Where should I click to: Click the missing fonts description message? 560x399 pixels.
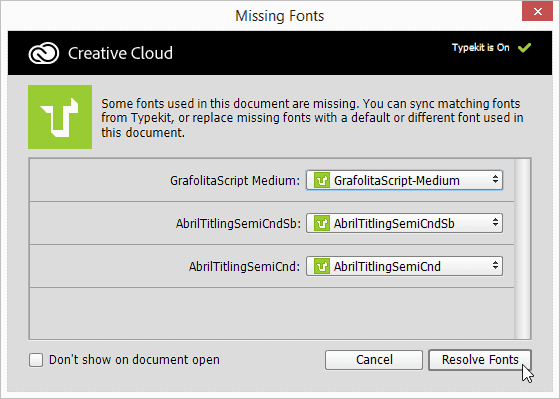(312, 118)
